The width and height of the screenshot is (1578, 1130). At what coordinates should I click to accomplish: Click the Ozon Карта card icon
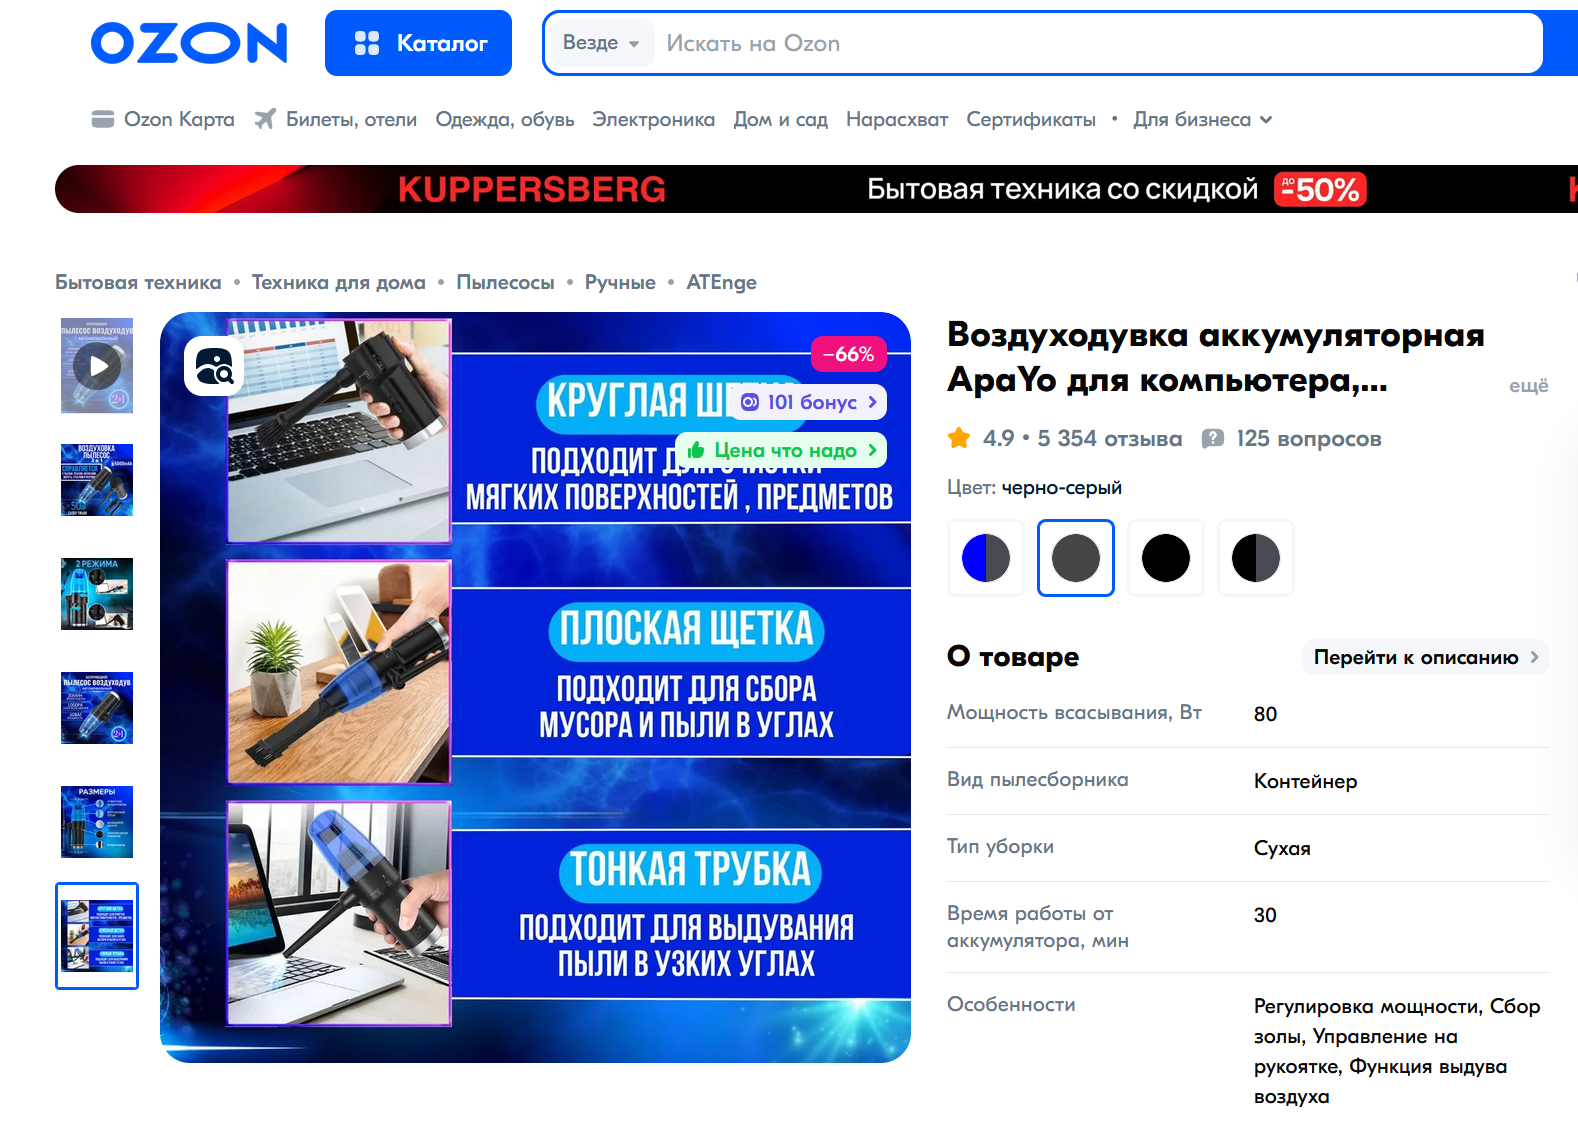coord(102,119)
